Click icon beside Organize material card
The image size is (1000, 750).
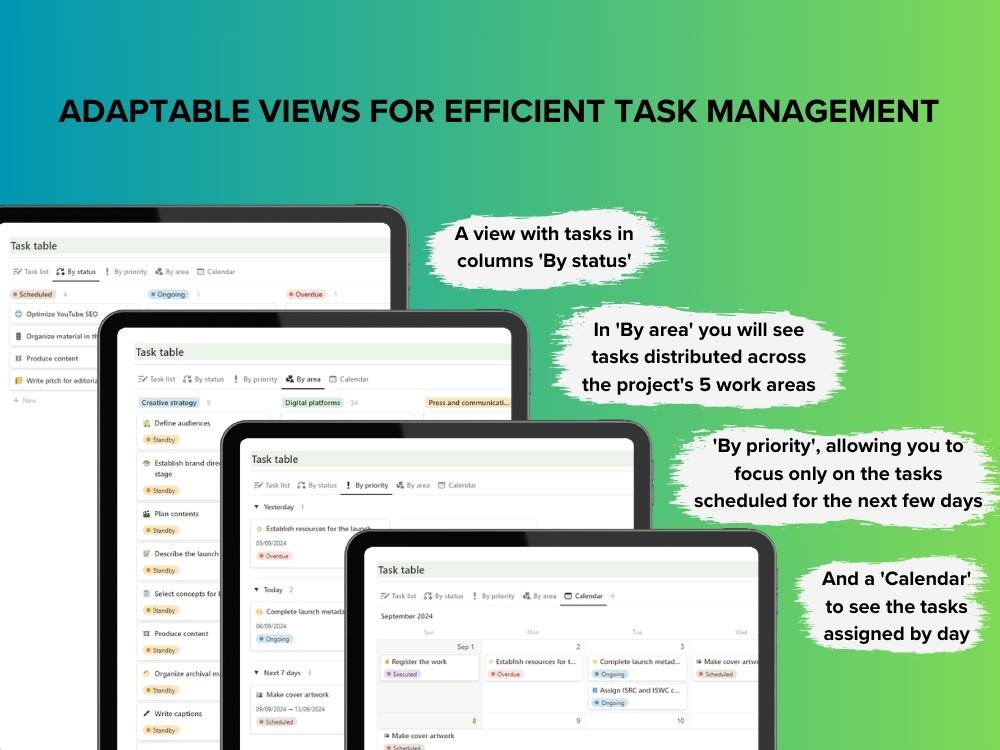[x=18, y=336]
